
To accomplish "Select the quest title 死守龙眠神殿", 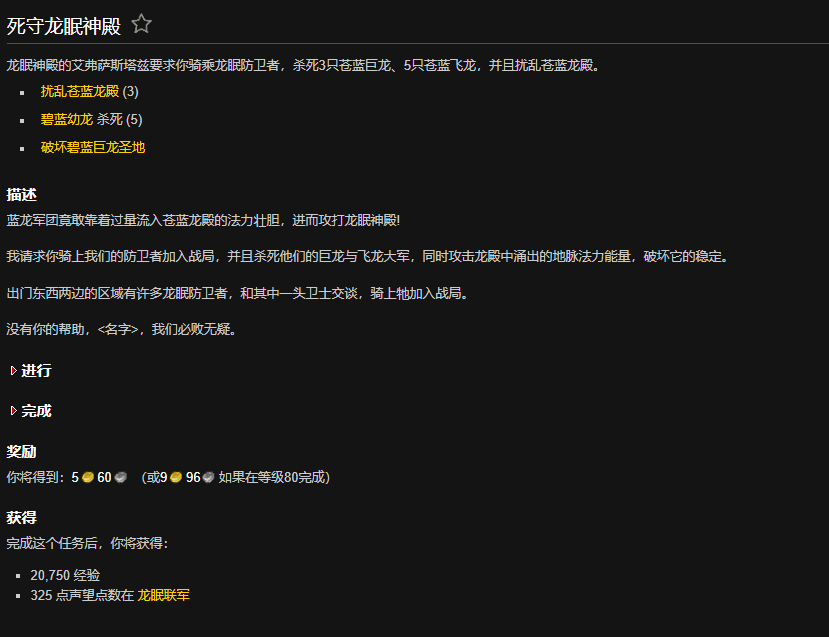I will [62, 23].
